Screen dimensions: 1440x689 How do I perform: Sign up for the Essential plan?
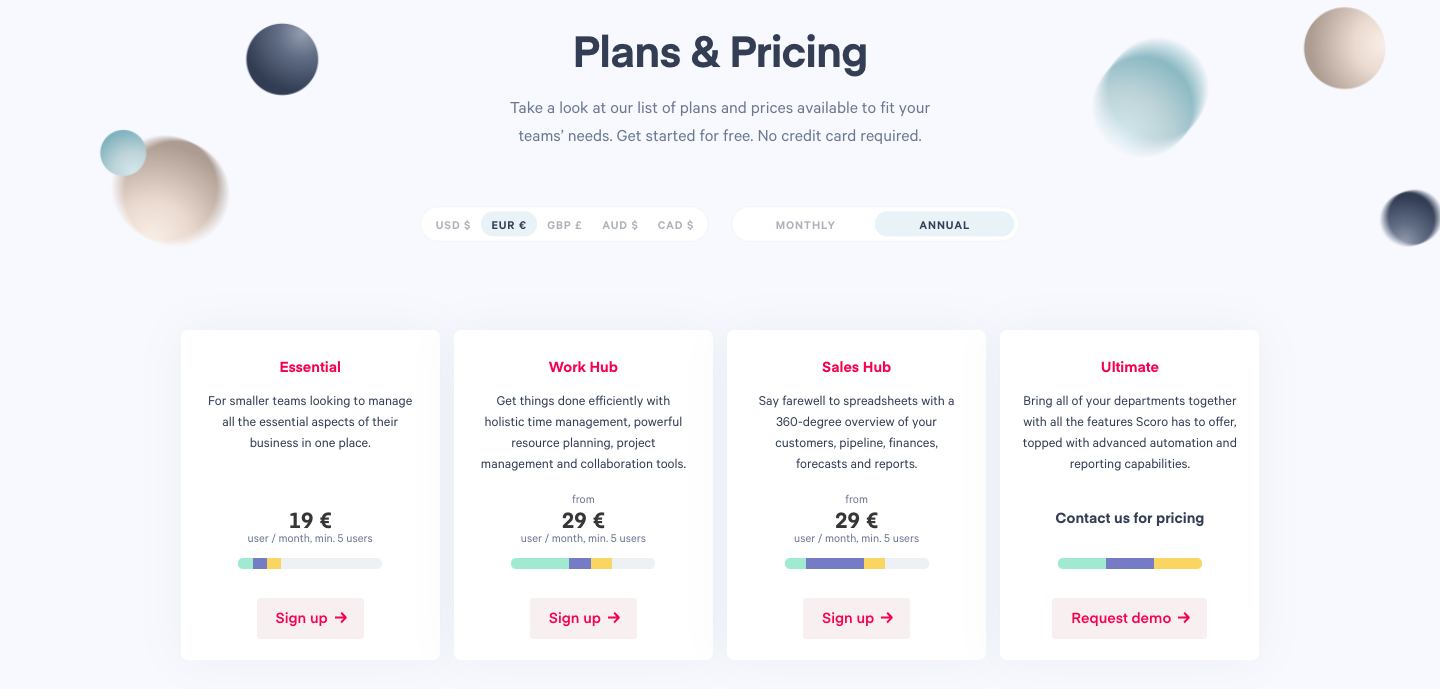(x=310, y=618)
